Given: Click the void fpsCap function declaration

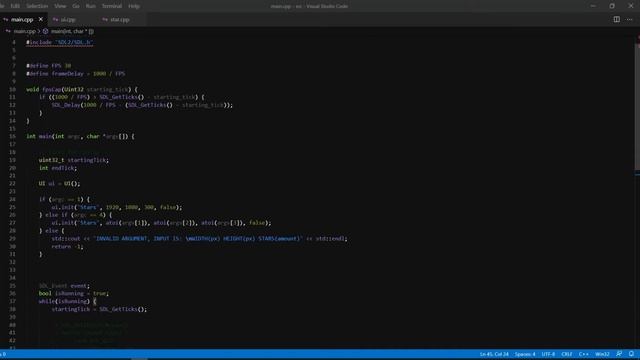Looking at the screenshot, I should pyautogui.click(x=82, y=89).
